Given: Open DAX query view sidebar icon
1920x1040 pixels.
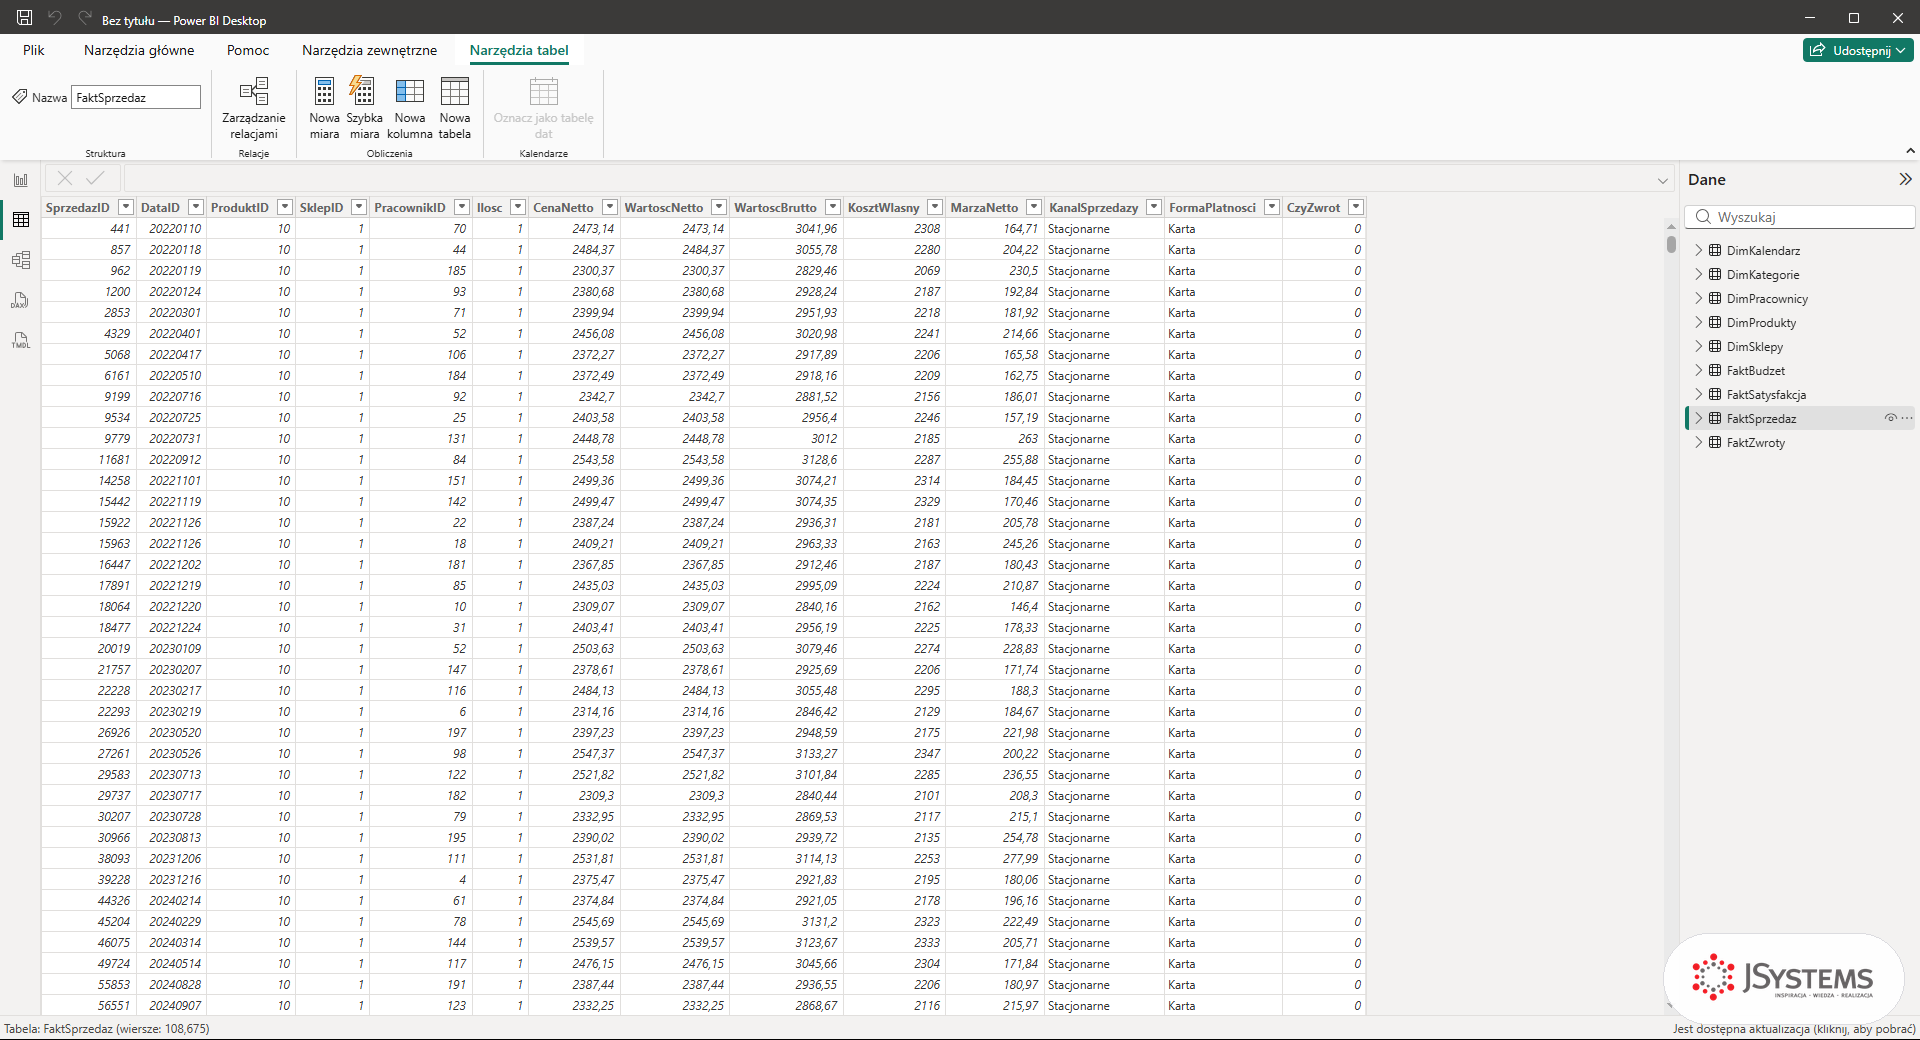Looking at the screenshot, I should (21, 300).
